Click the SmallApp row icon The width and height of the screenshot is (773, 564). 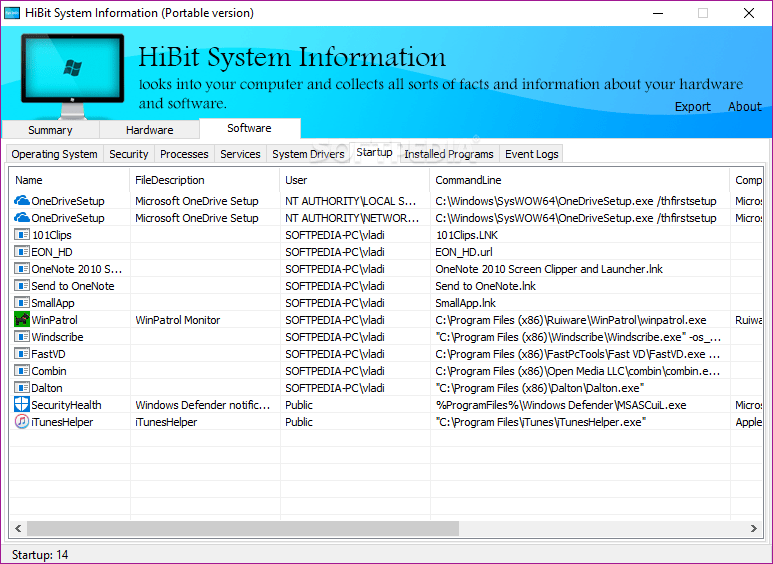click(22, 303)
